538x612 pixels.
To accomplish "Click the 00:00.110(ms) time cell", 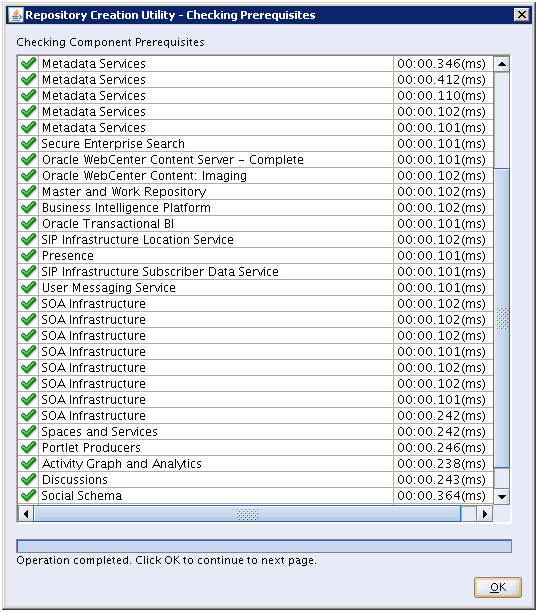I will [443, 96].
